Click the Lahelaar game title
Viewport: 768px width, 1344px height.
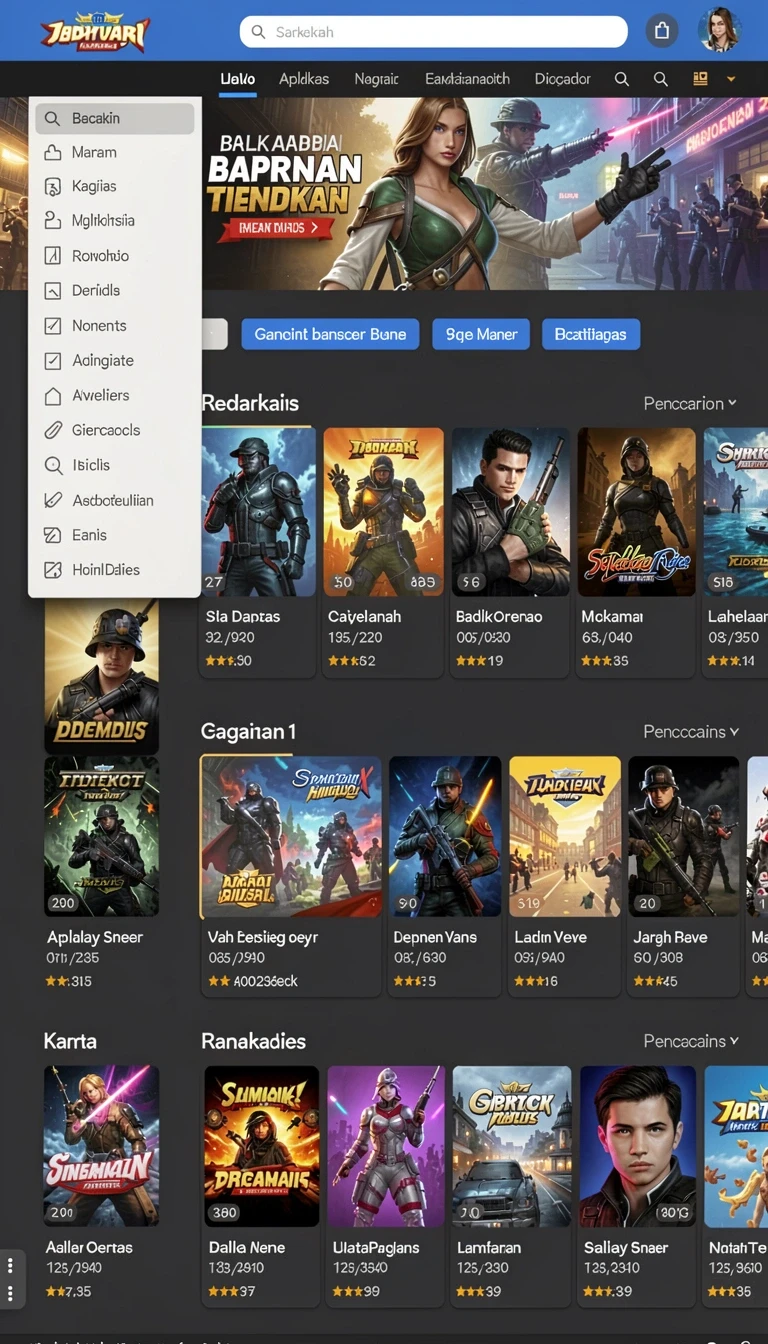[737, 617]
